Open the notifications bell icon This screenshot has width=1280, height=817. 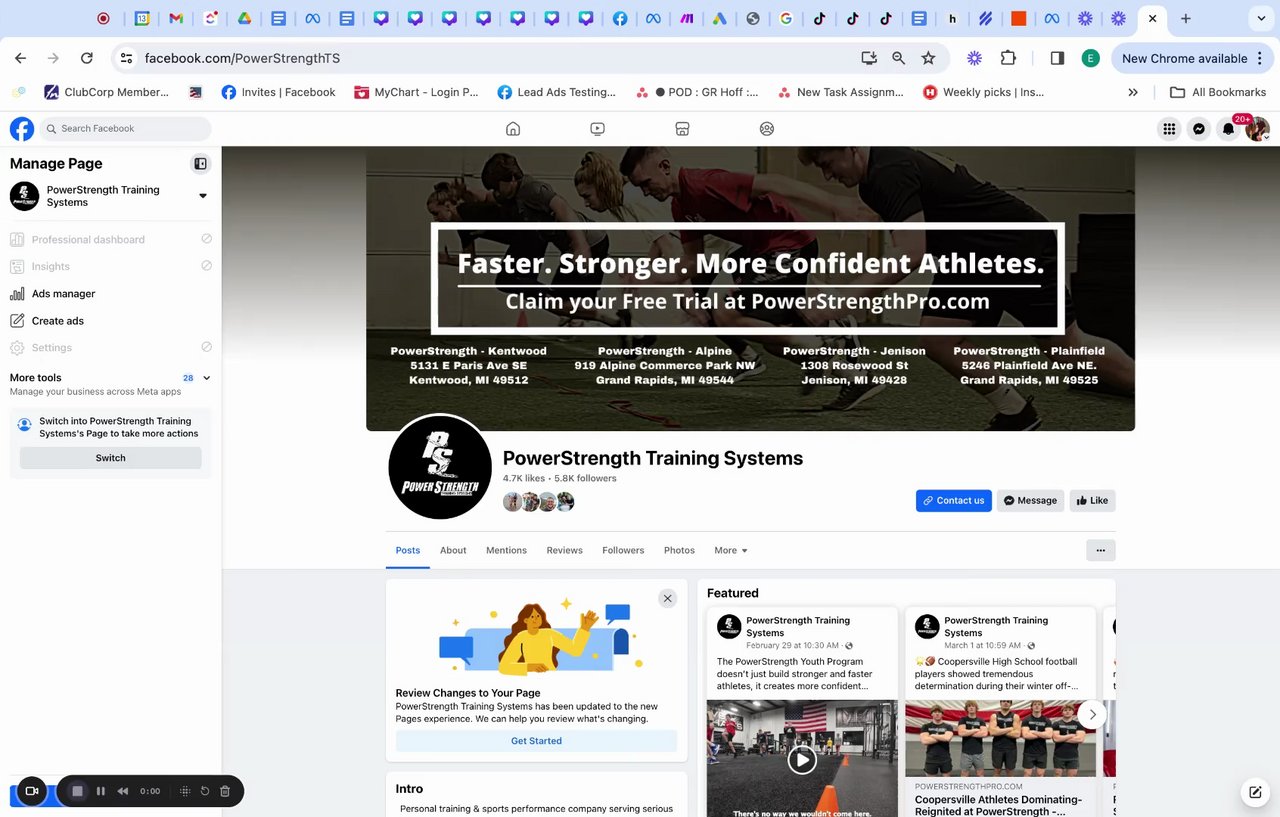pyautogui.click(x=1229, y=129)
